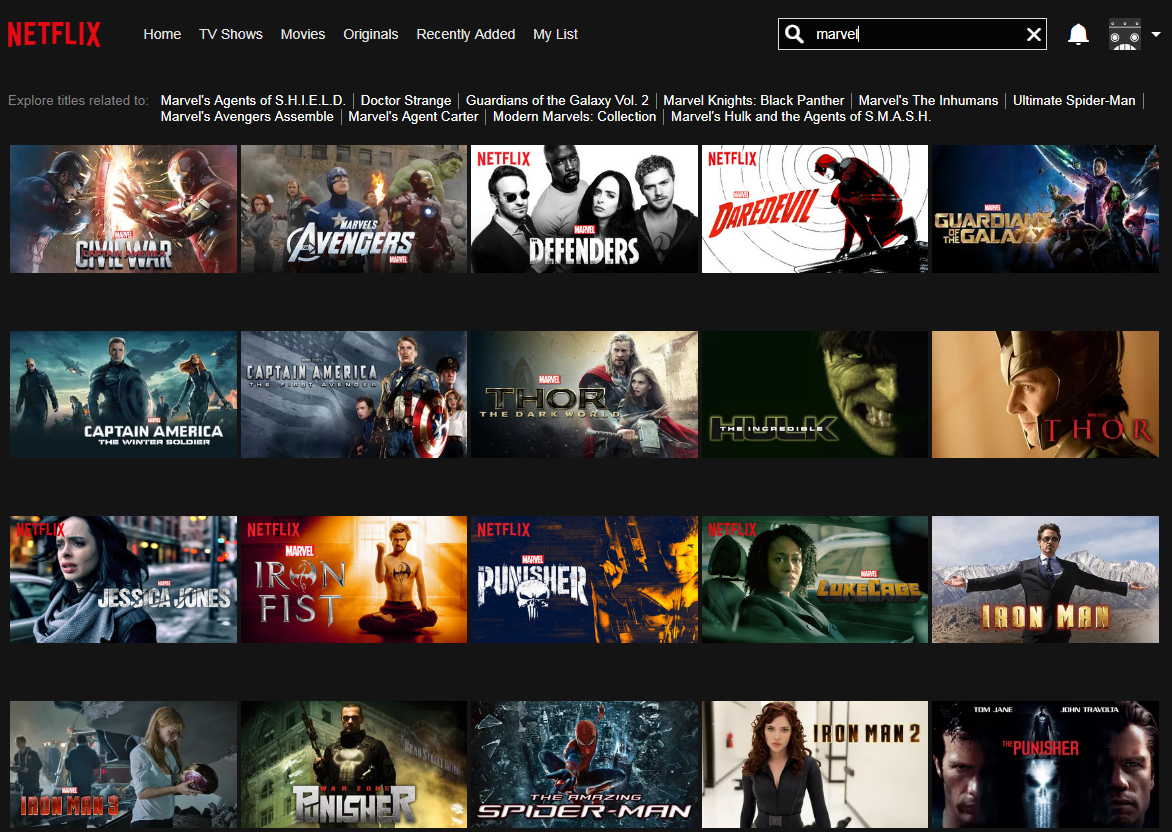Click the search magnifier icon
This screenshot has width=1172, height=832.
coord(795,34)
